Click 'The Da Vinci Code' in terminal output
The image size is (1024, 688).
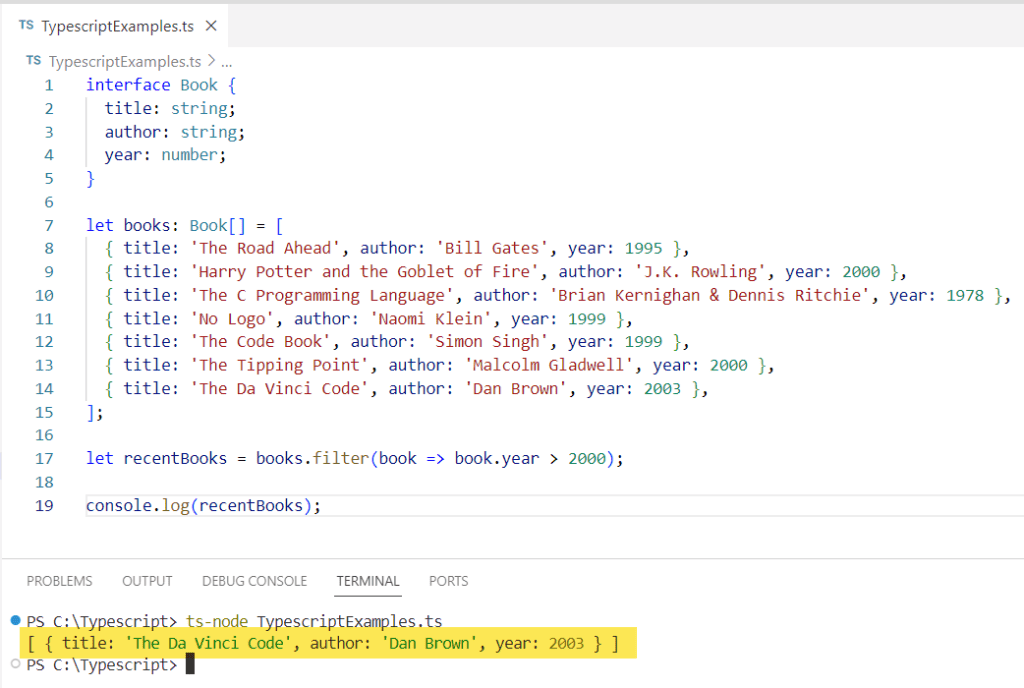point(208,644)
